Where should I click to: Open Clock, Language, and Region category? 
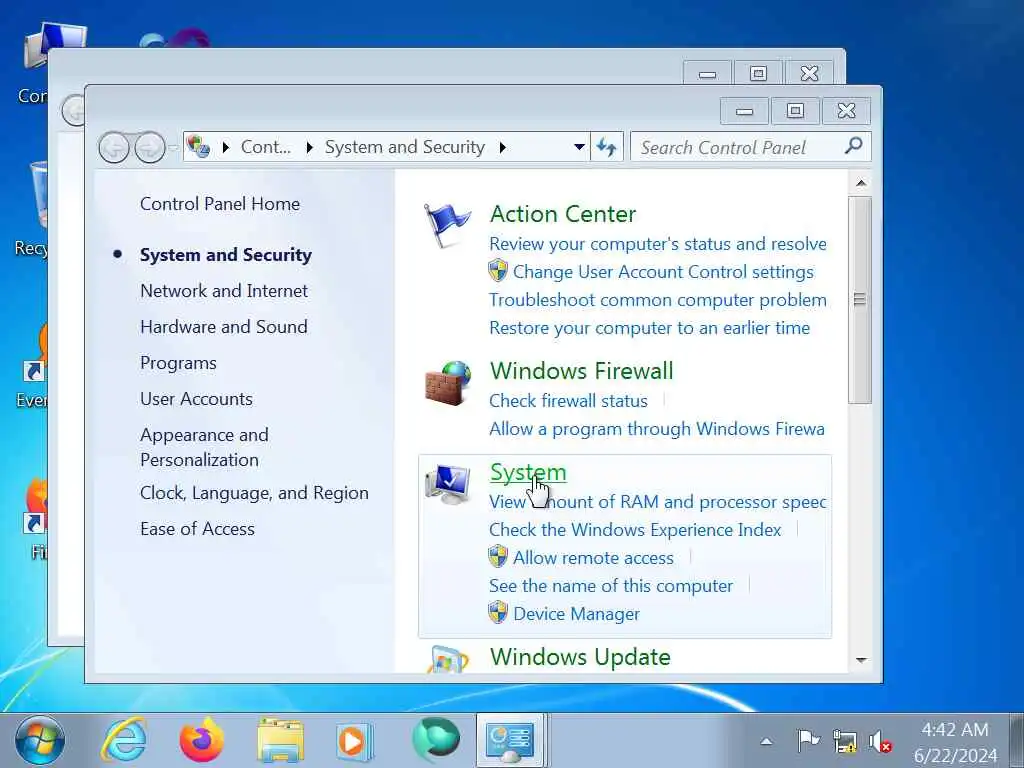point(255,493)
